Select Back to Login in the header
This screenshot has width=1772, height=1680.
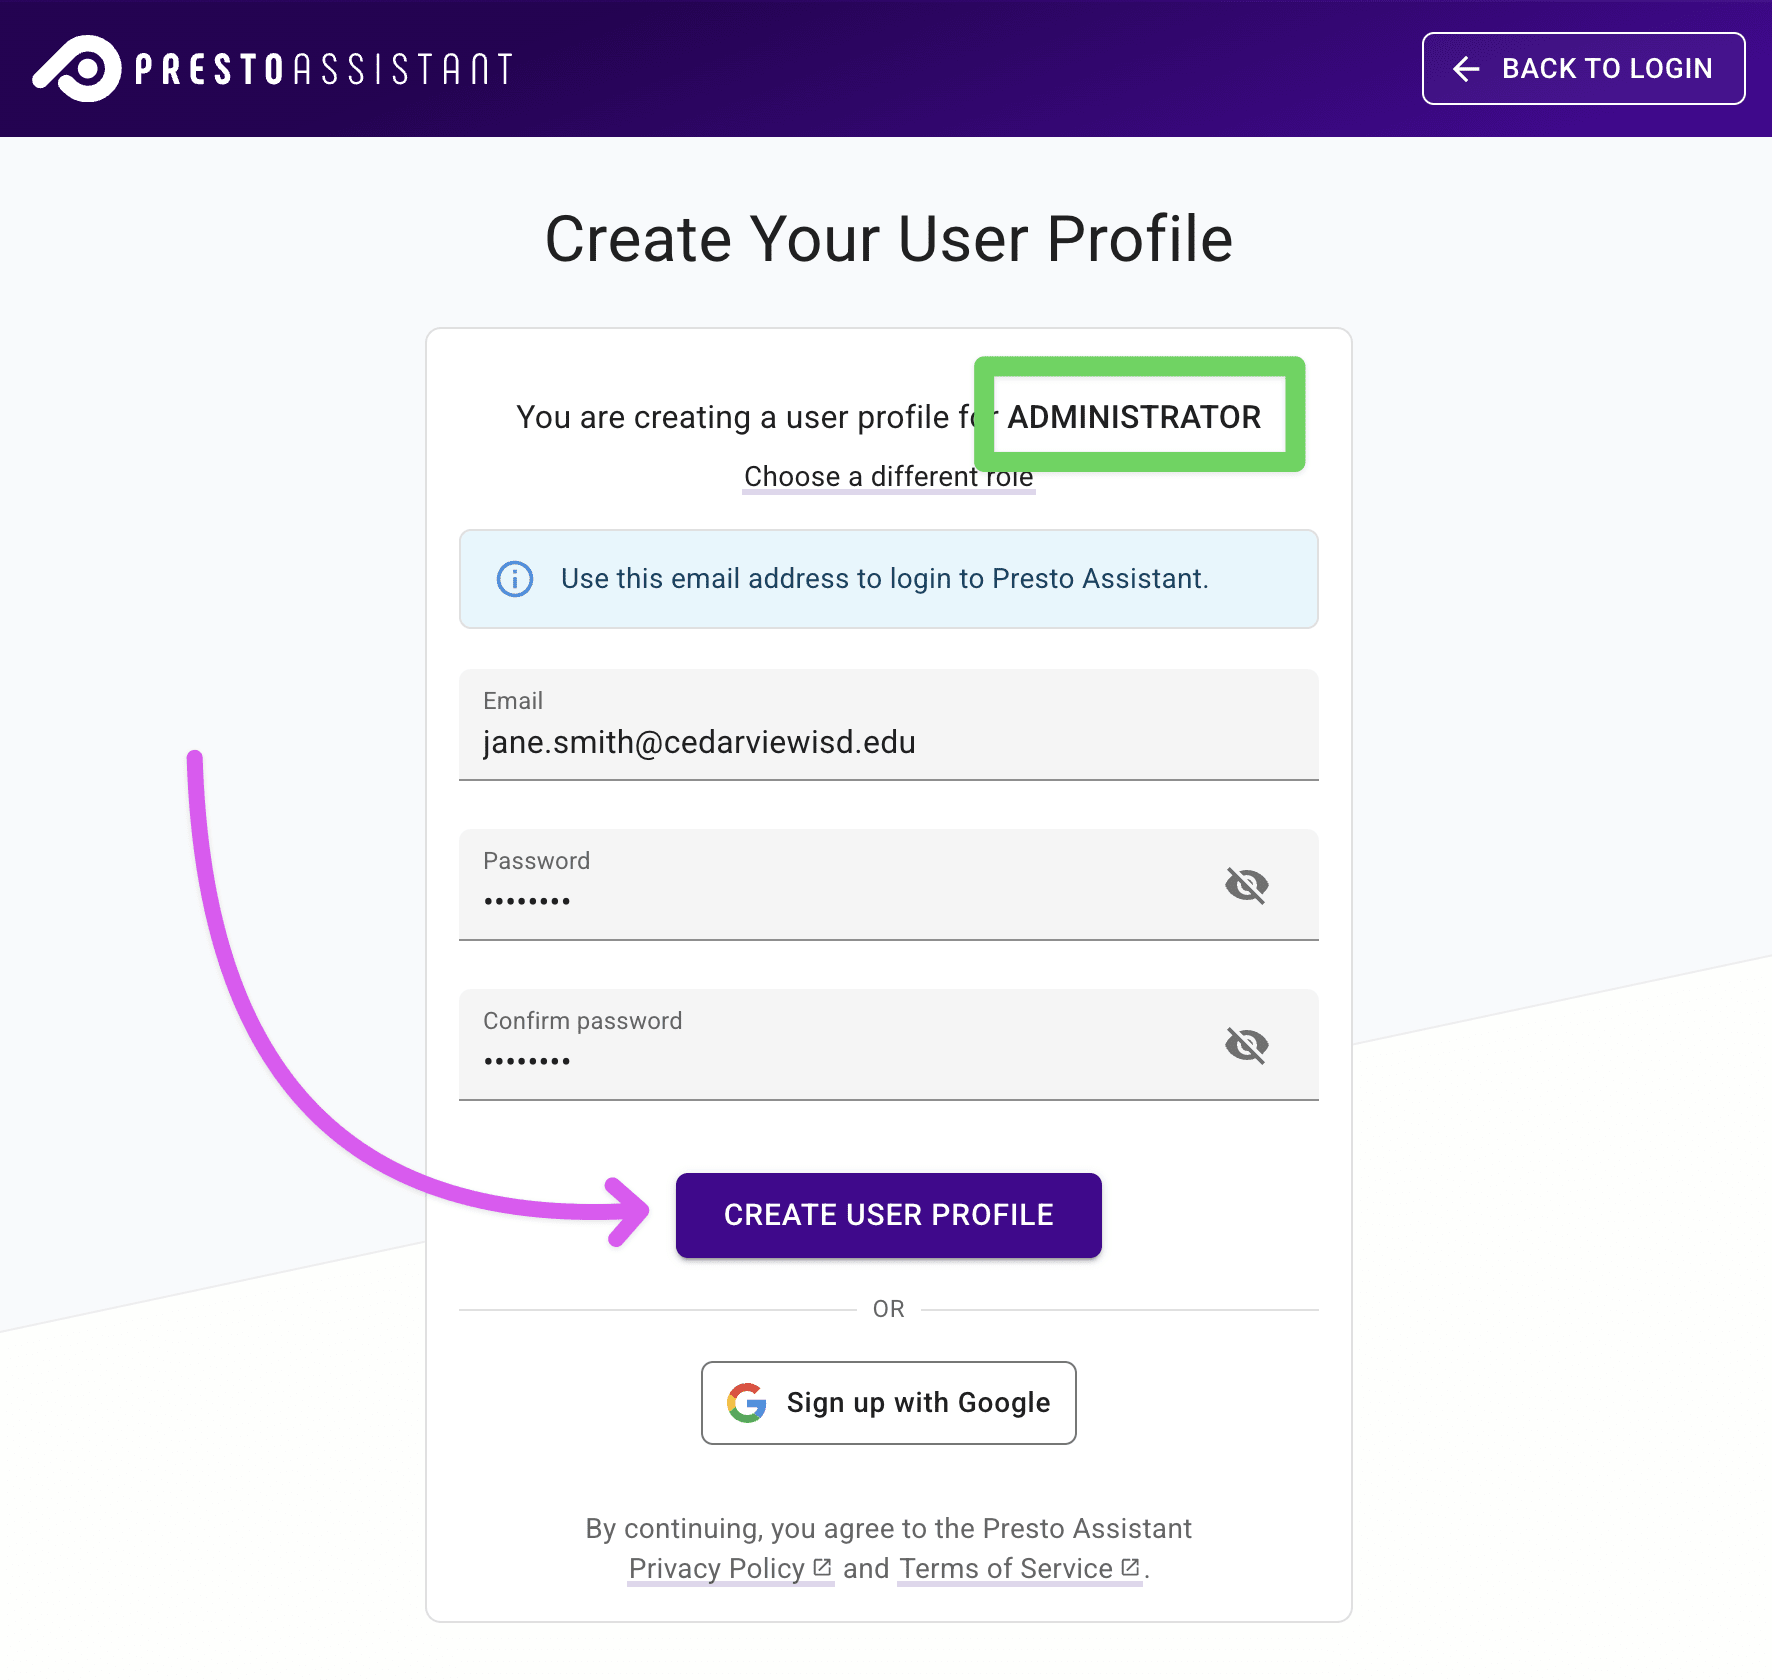tap(1584, 68)
